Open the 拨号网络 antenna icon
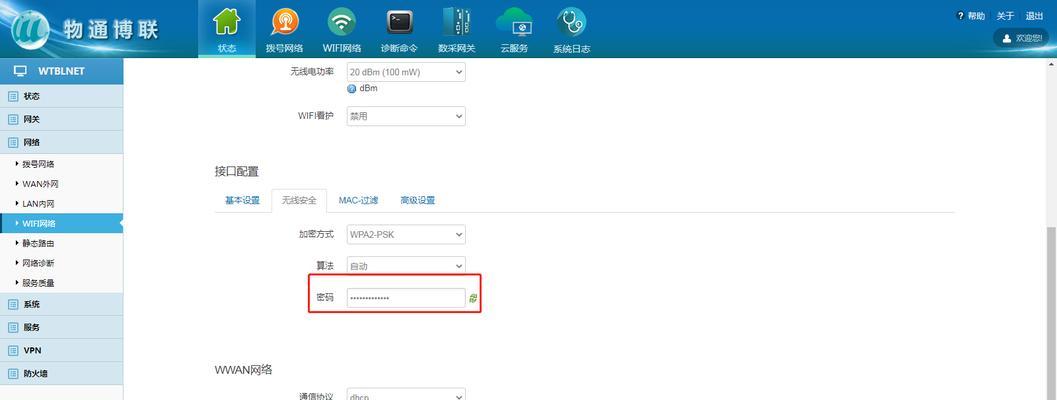Image resolution: width=1057 pixels, height=400 pixels. [284, 22]
